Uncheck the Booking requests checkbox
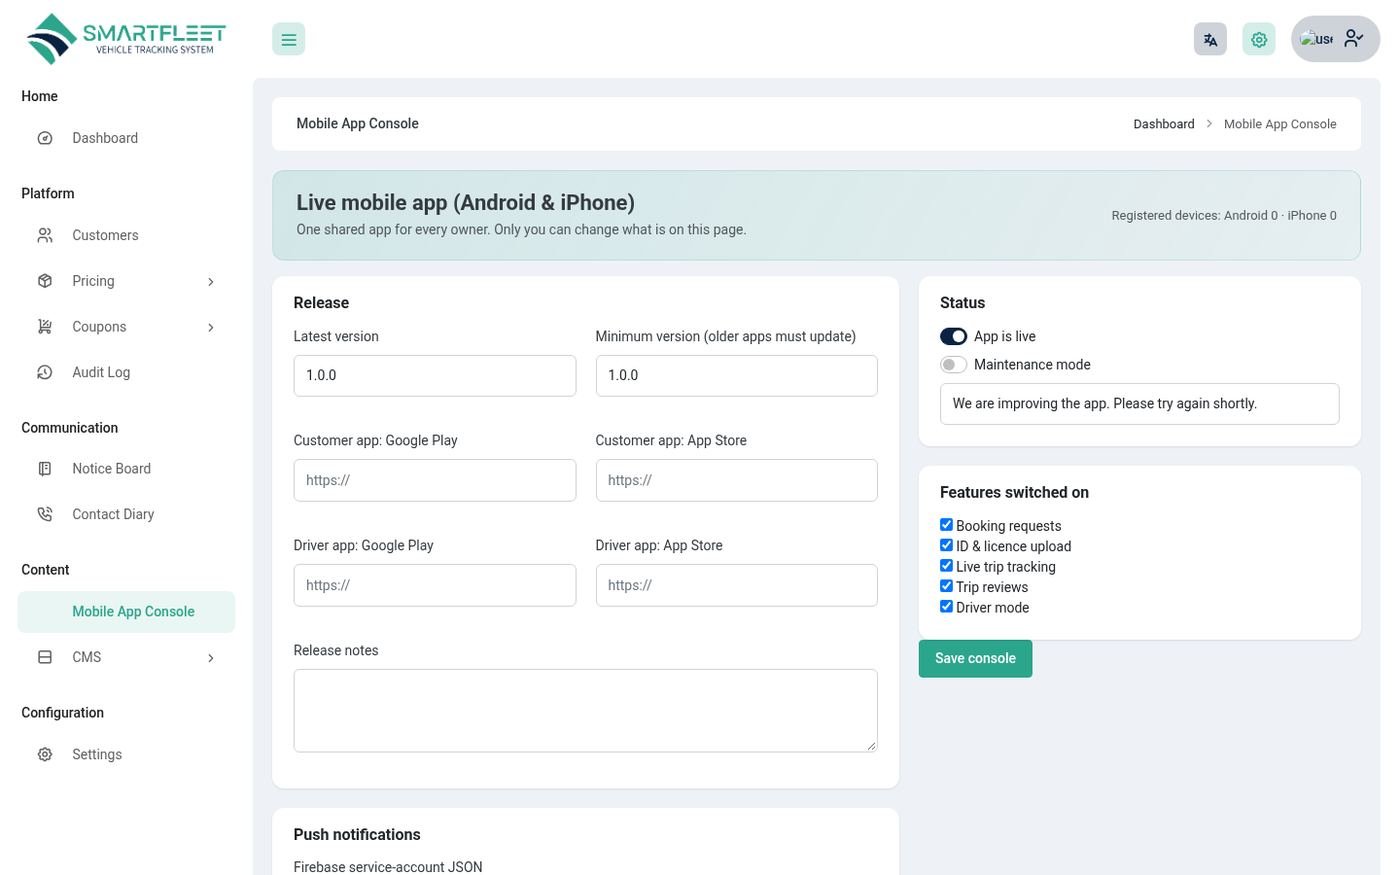 (946, 525)
